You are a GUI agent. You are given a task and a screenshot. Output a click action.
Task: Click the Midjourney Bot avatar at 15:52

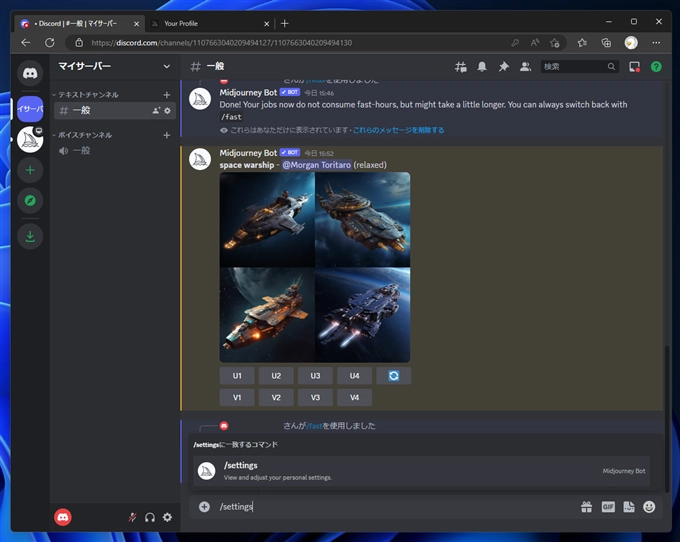(x=200, y=159)
